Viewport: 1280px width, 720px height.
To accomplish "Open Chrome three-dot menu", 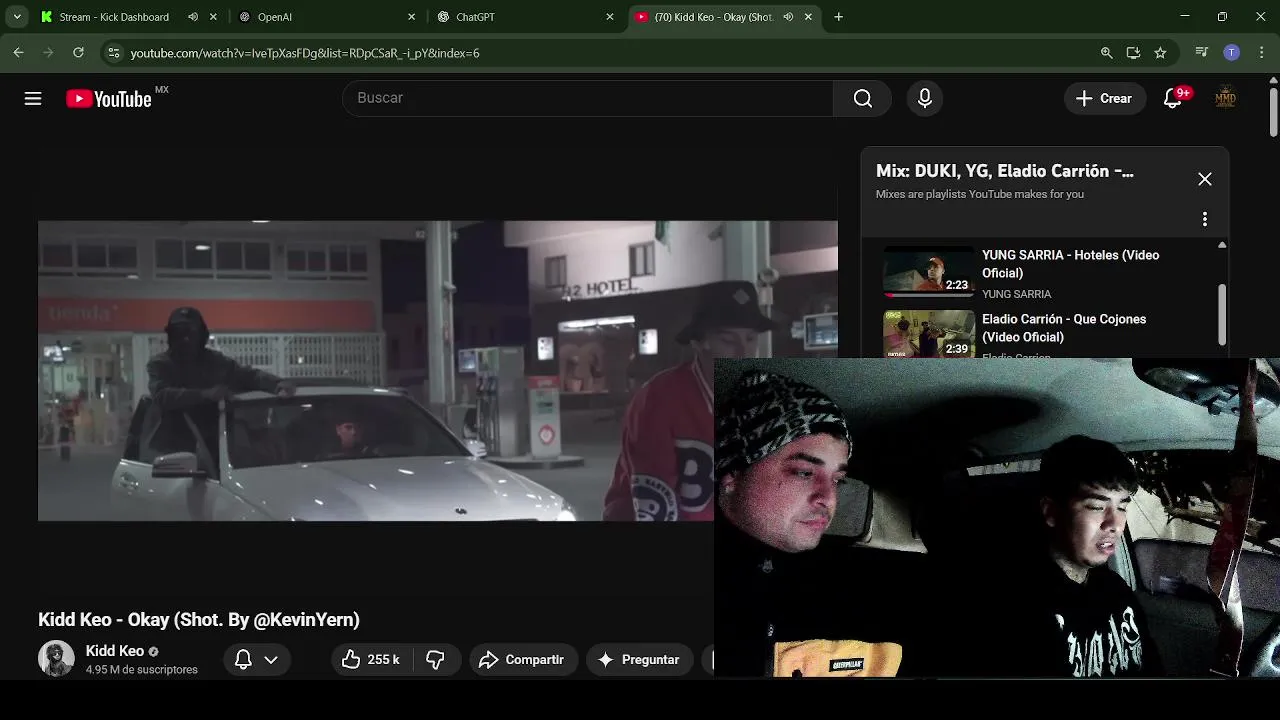I will point(1262,53).
